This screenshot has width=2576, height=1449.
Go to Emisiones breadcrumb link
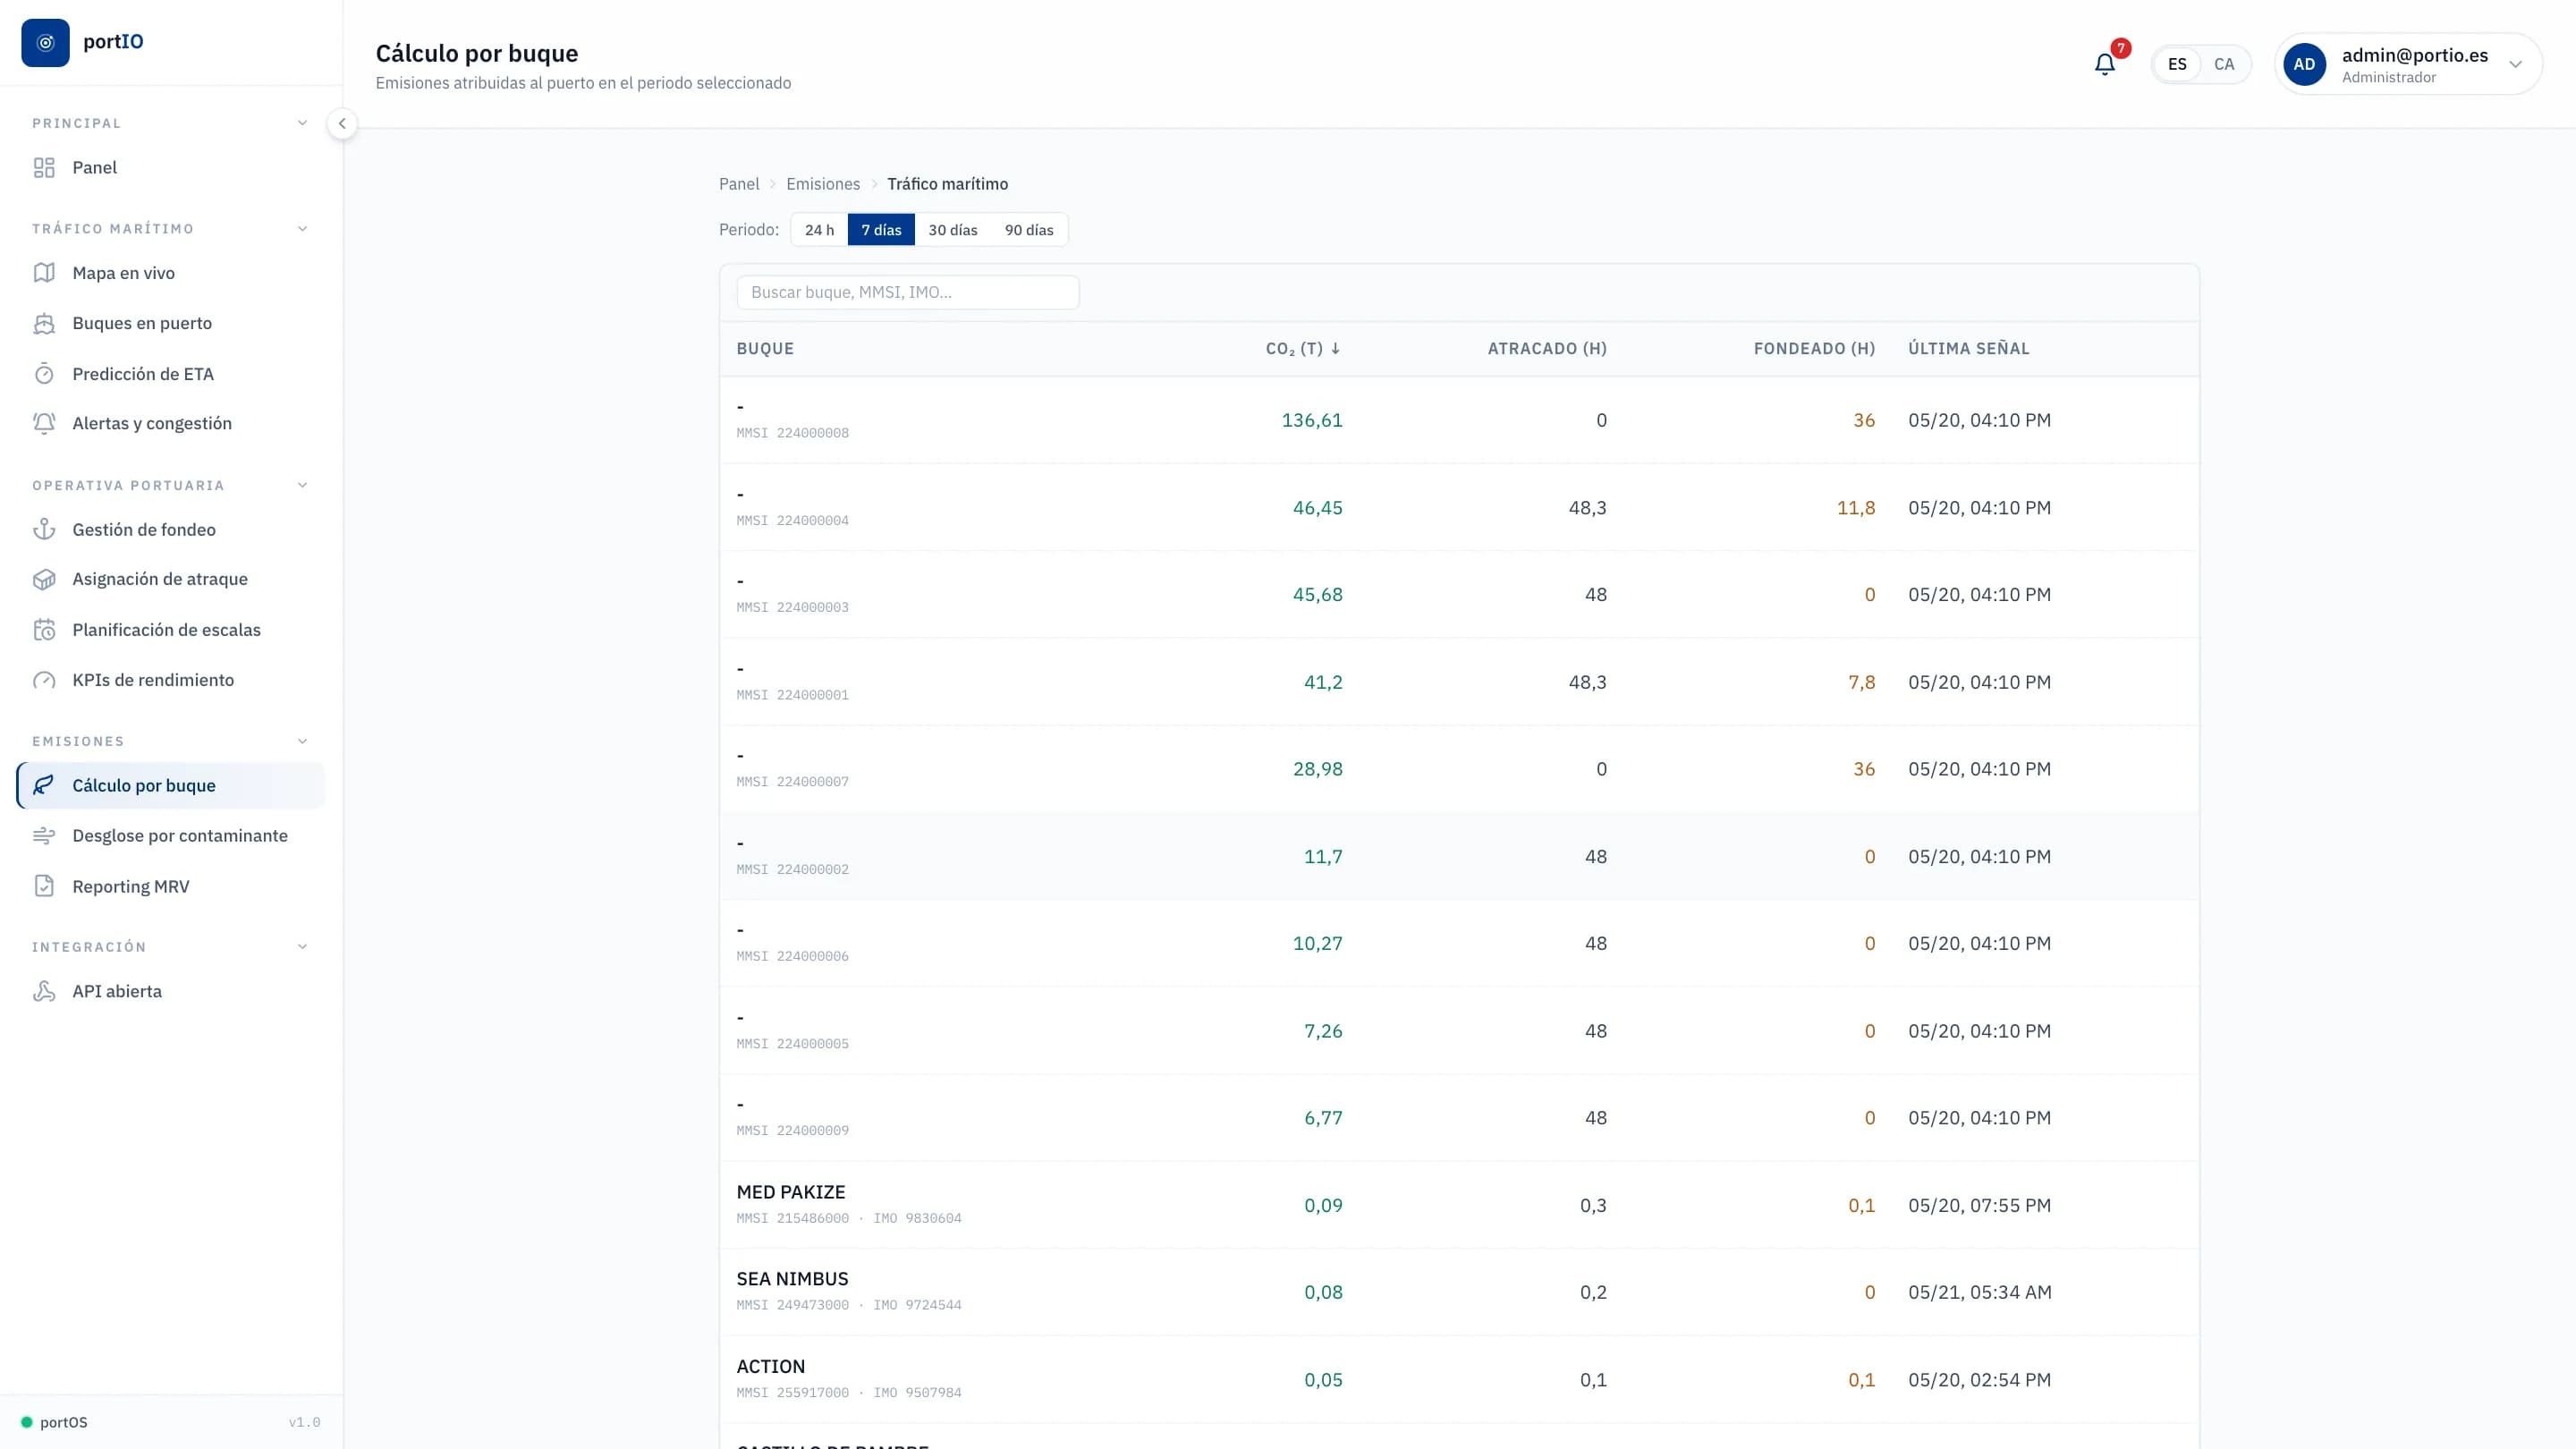pyautogui.click(x=823, y=184)
